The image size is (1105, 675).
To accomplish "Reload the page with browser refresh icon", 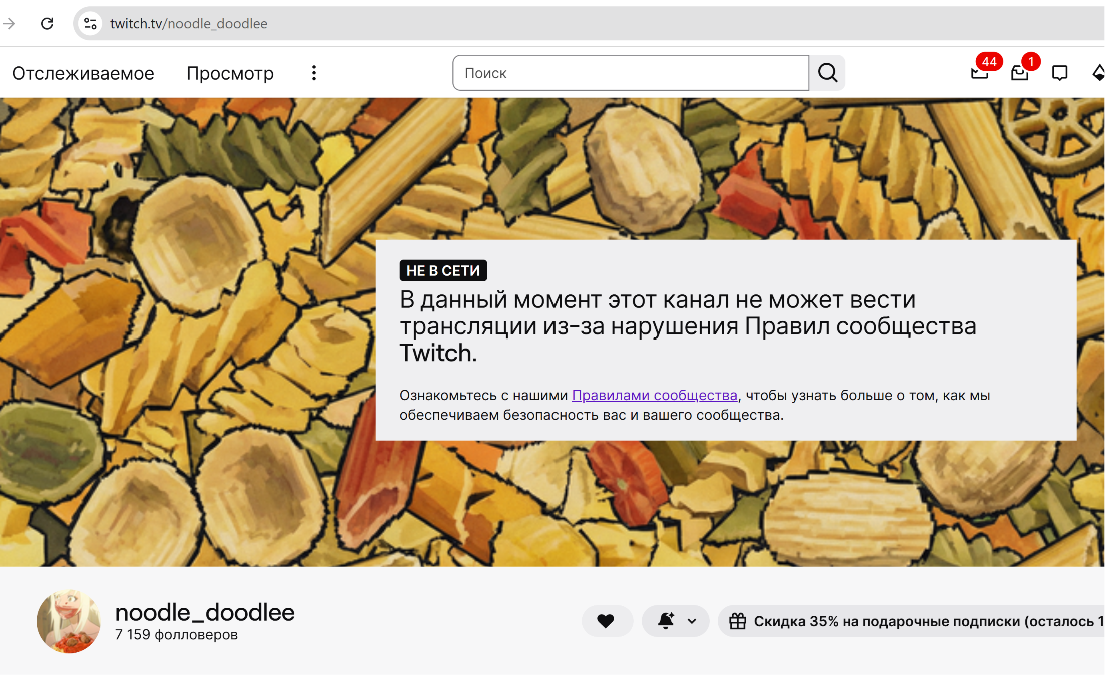I will [47, 23].
